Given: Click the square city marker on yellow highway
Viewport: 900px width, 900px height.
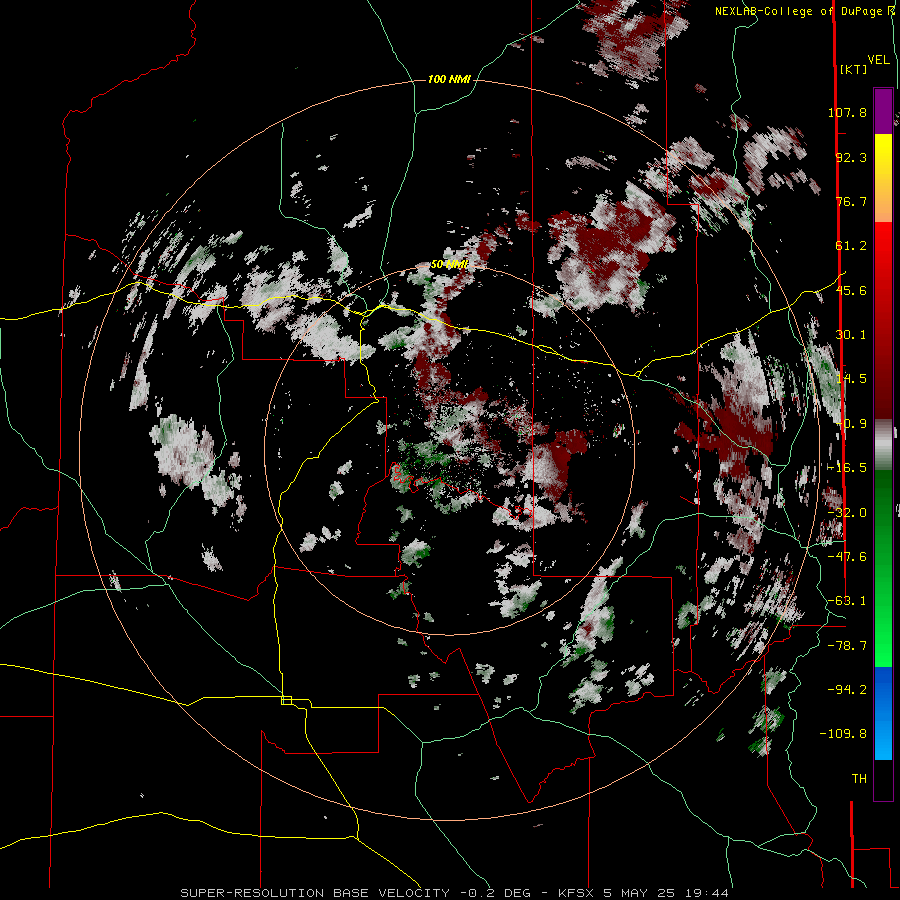Looking at the screenshot, I should 286,700.
